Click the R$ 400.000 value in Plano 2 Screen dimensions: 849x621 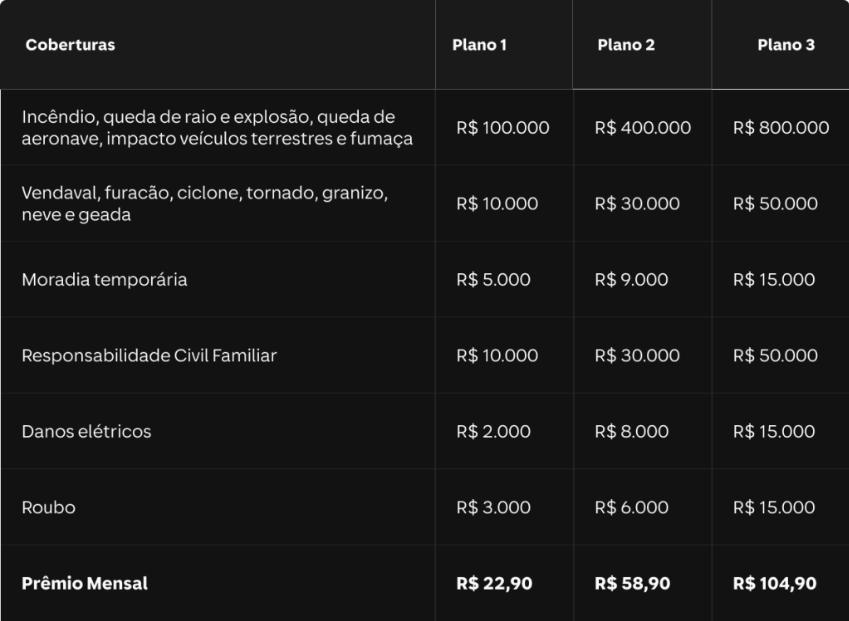click(x=643, y=128)
